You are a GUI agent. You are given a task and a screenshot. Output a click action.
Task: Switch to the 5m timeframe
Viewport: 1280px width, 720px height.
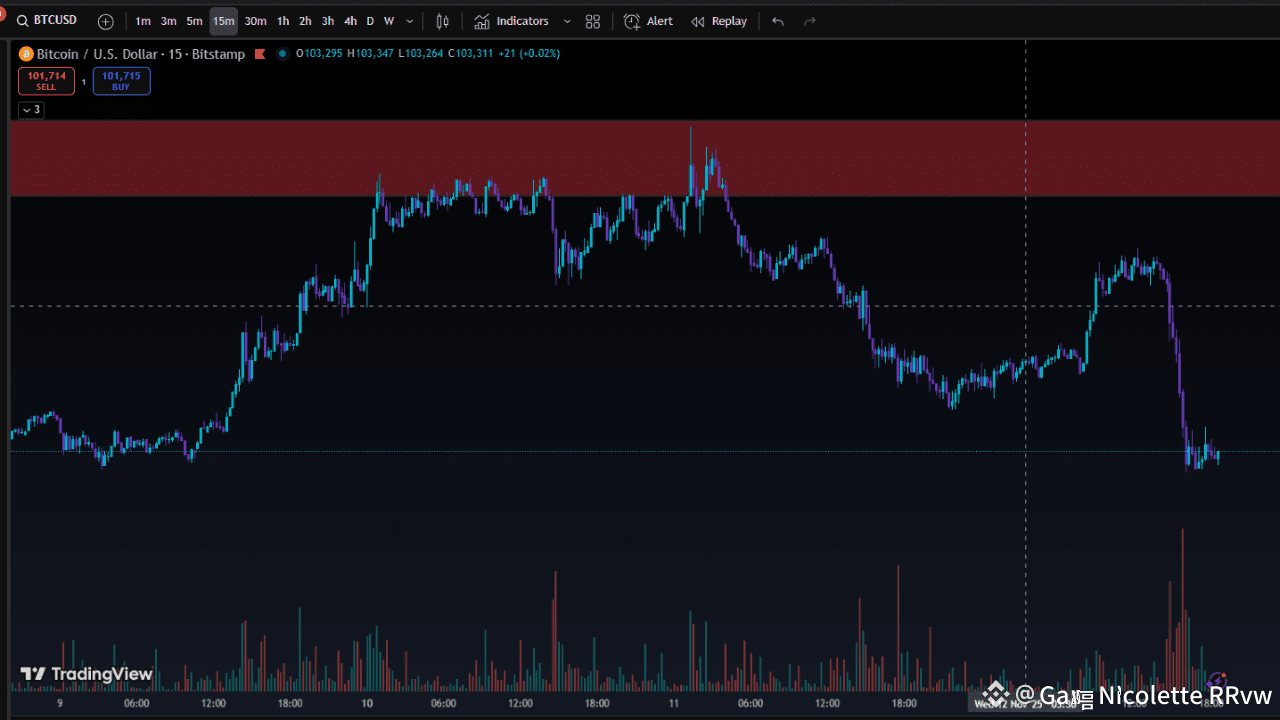[x=194, y=21]
